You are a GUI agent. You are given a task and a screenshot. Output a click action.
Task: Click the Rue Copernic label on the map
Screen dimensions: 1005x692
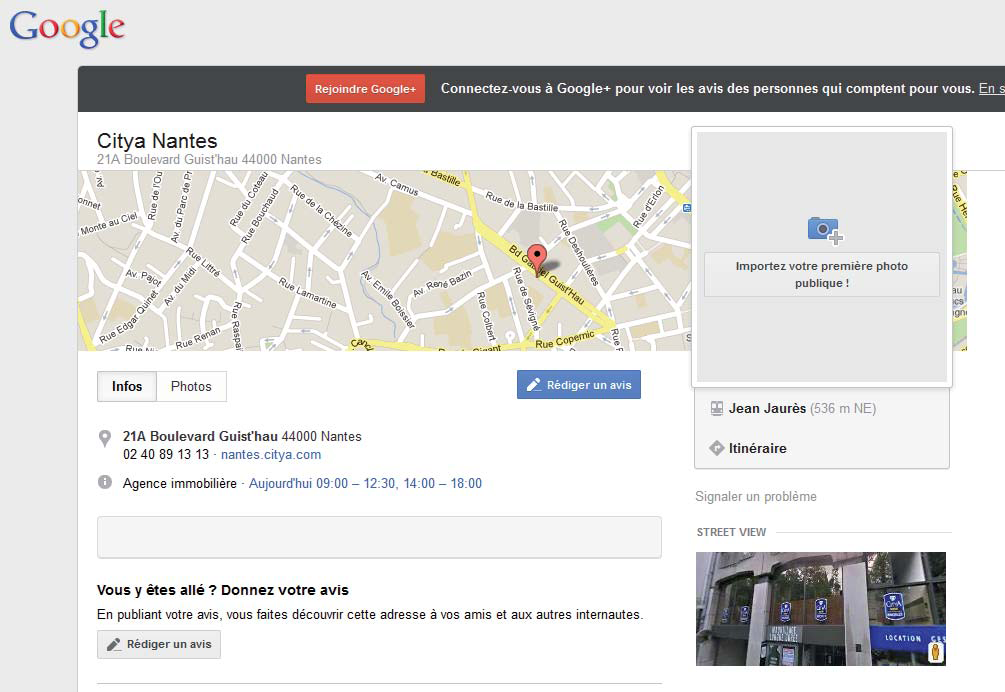pyautogui.click(x=565, y=340)
